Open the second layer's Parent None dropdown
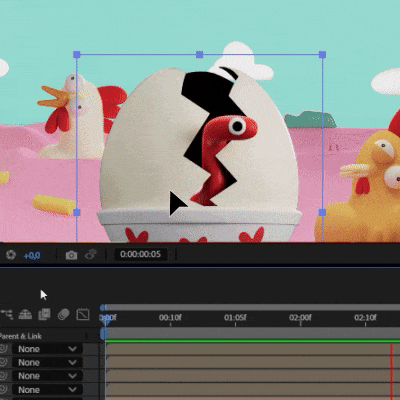The image size is (400, 400). [47, 362]
